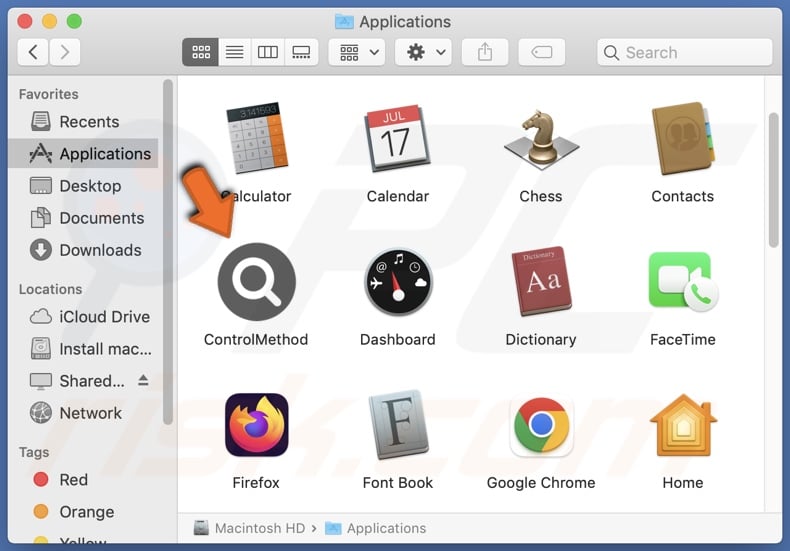The height and width of the screenshot is (551, 790).
Task: Open the Chess app icon
Action: tap(540, 140)
